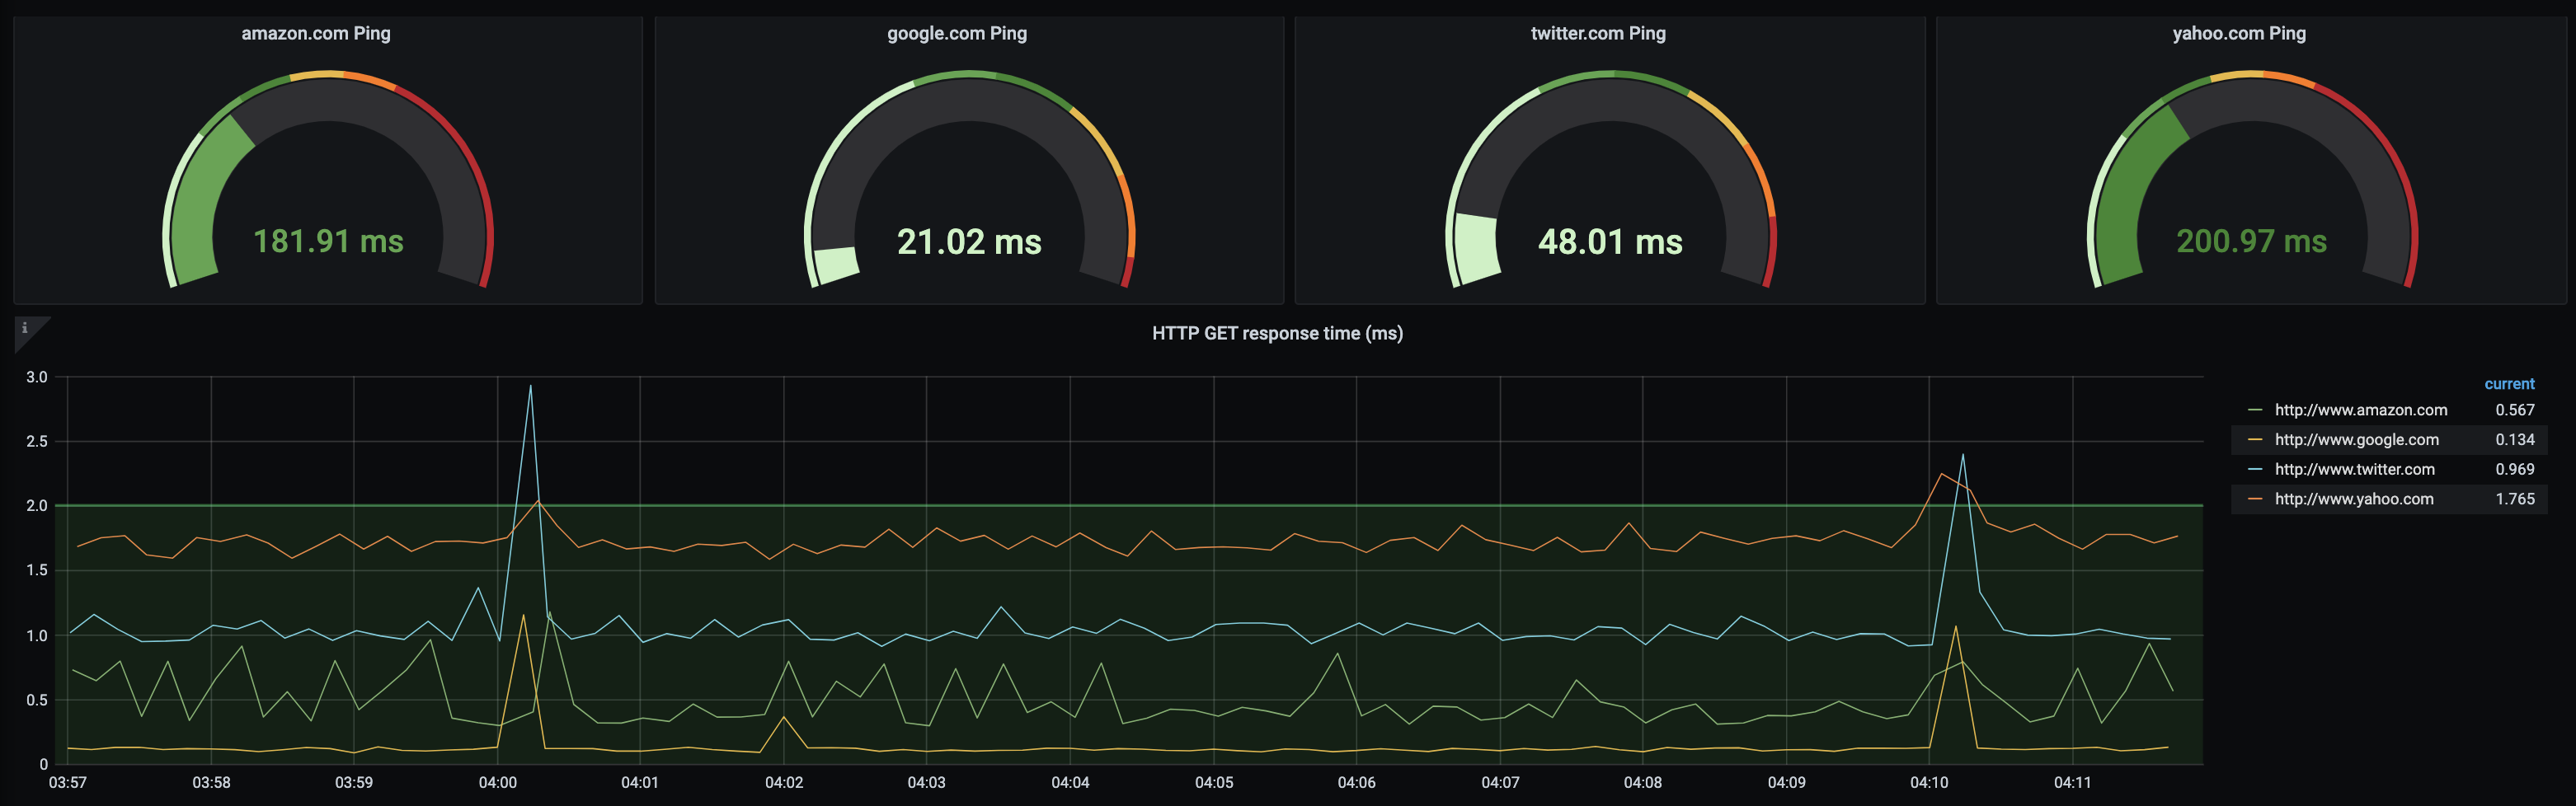2576x806 pixels.
Task: Click the 2.0 y-axis label
Action: 37,506
